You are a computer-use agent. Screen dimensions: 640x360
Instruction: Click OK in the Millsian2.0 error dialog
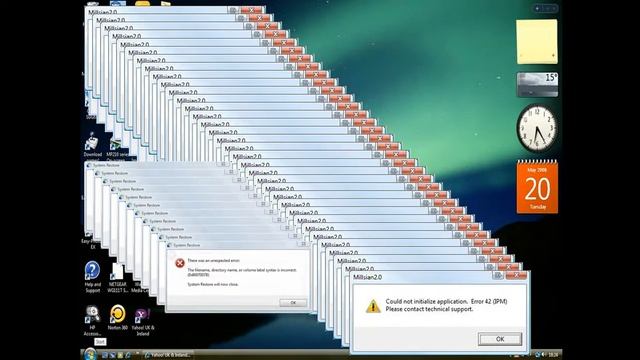(500, 339)
